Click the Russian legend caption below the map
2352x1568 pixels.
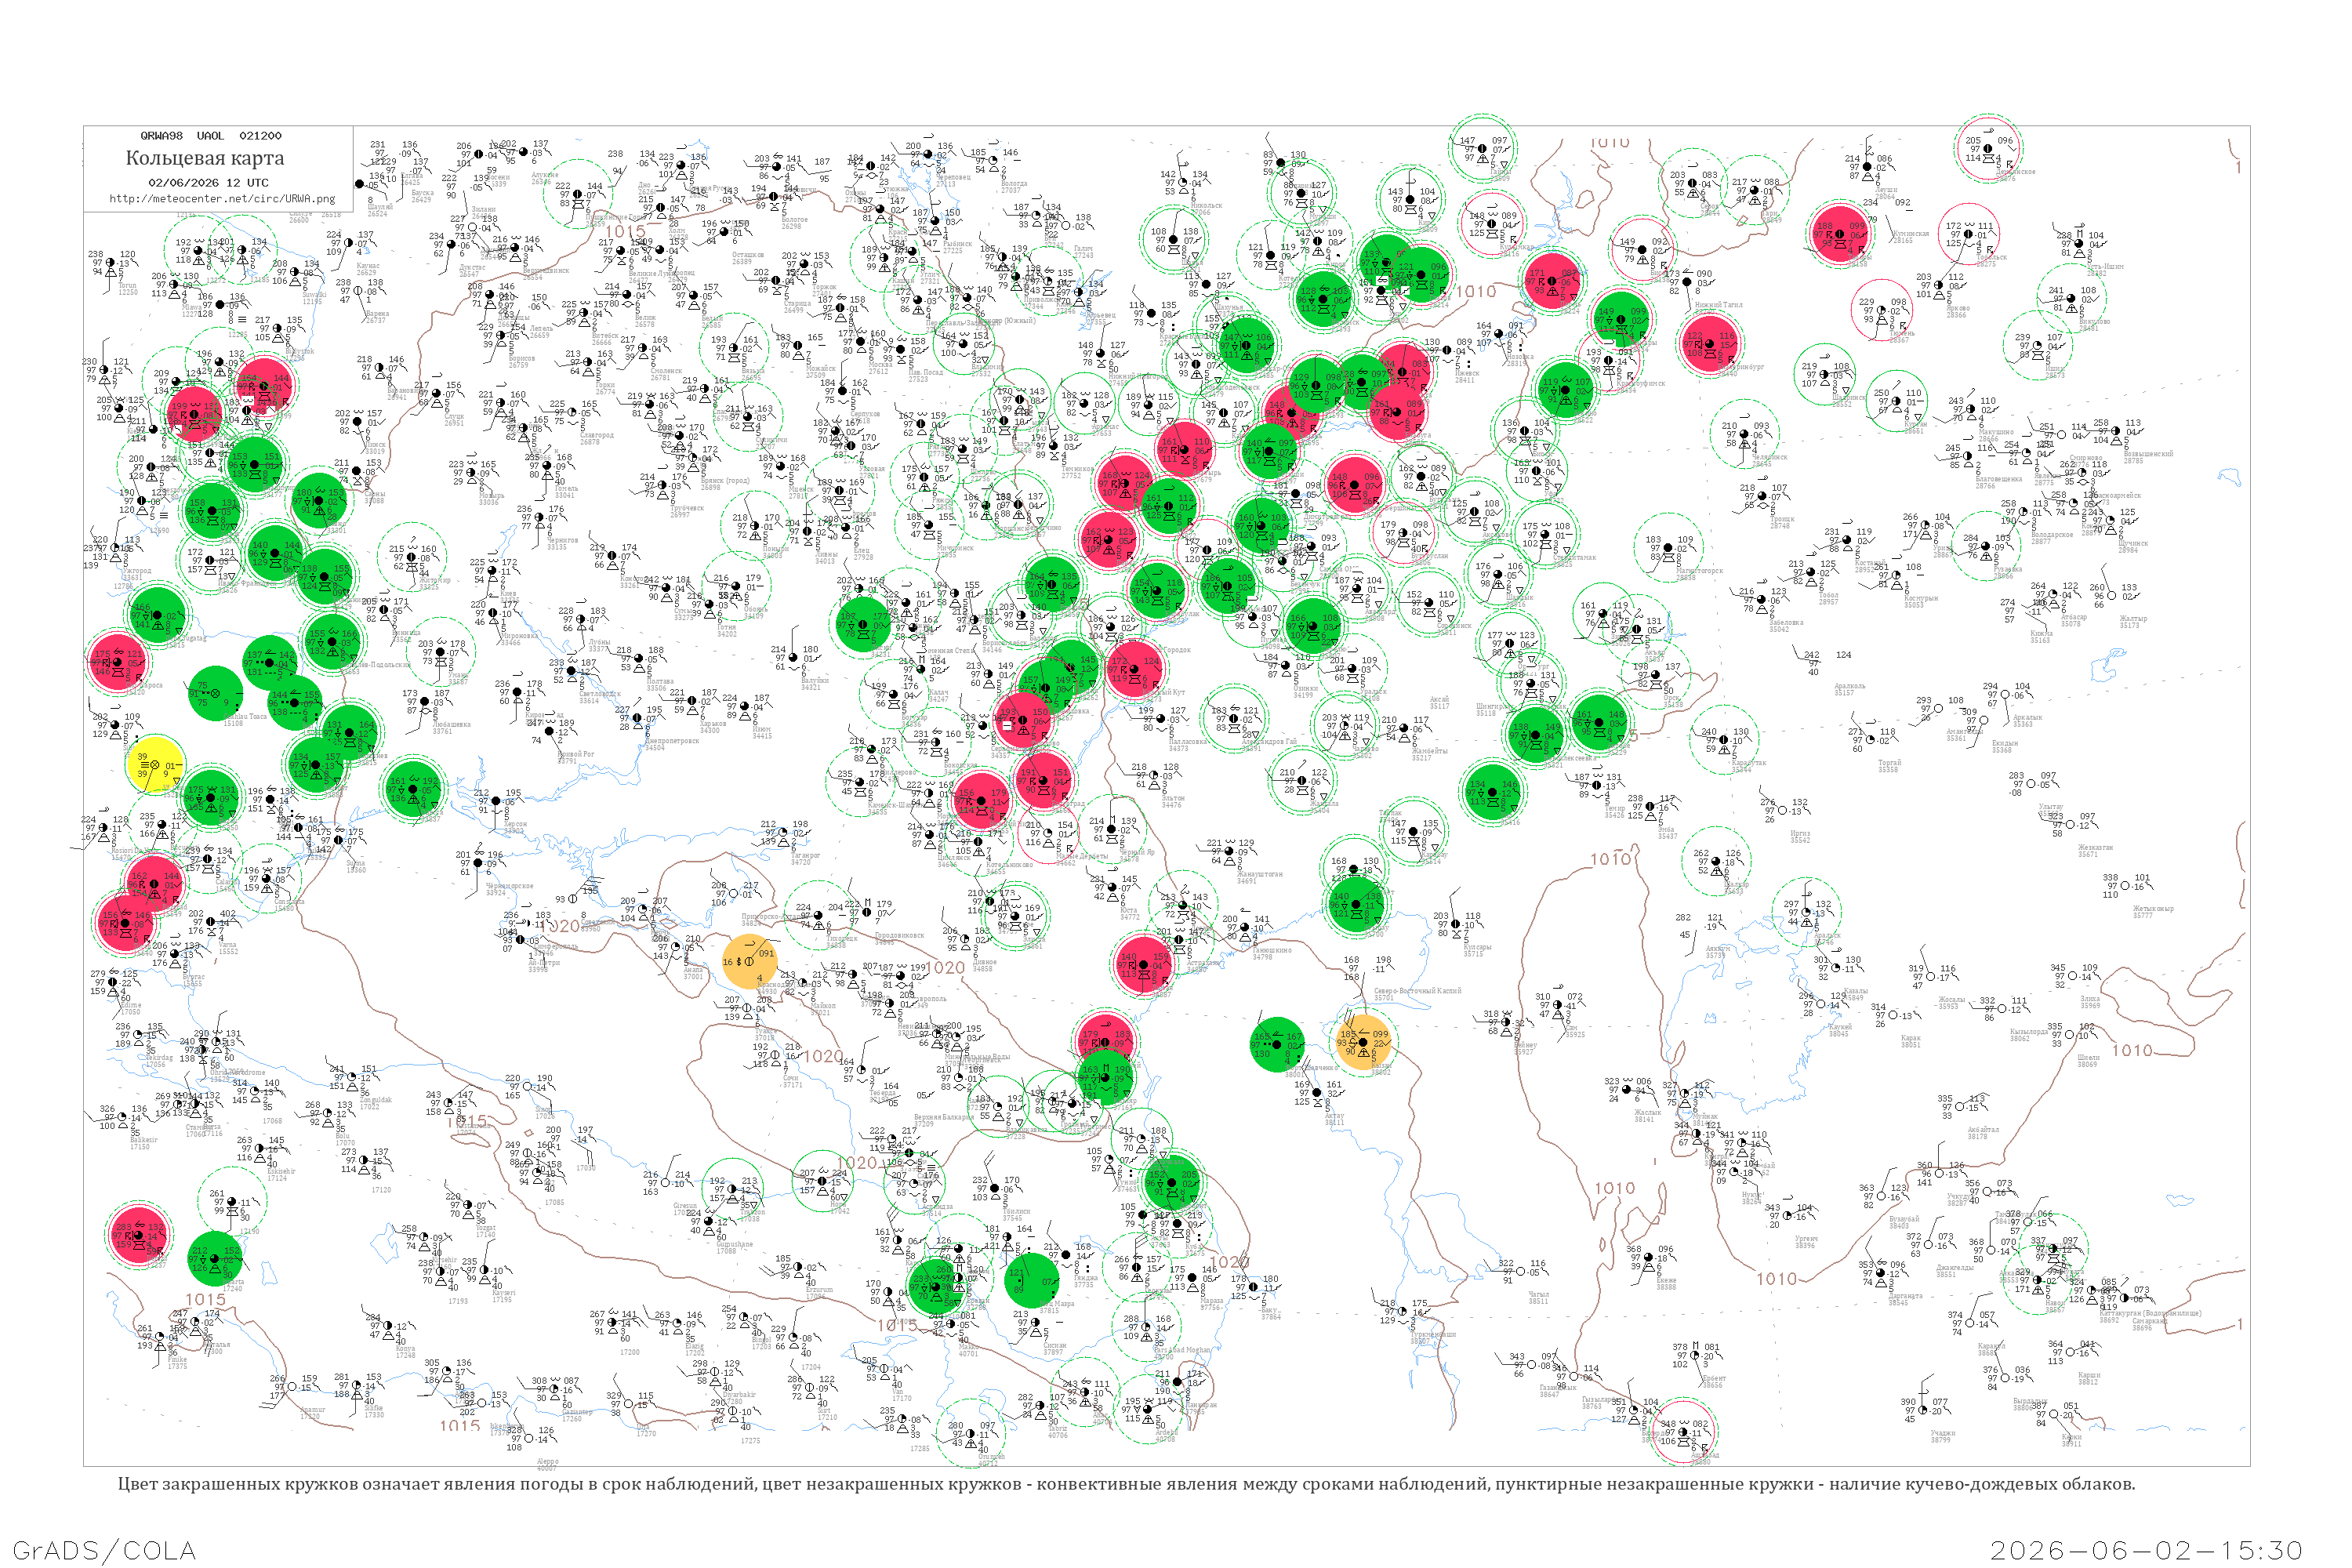[x=1126, y=1484]
